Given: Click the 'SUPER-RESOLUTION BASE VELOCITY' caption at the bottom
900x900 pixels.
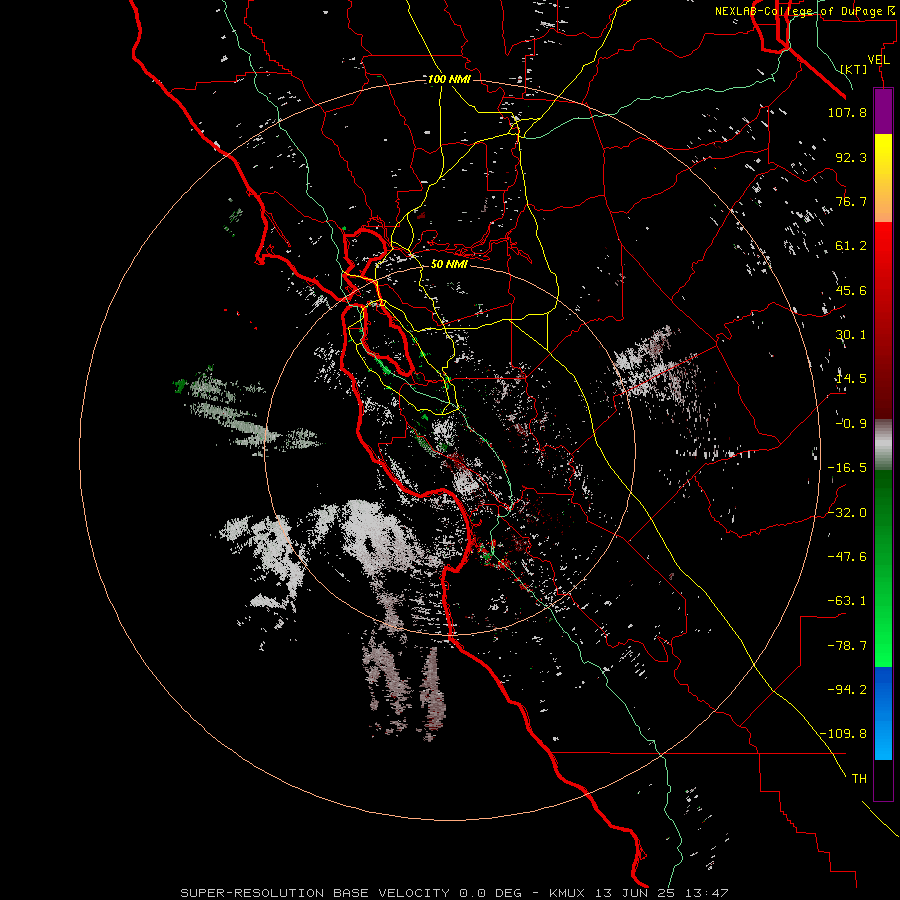Looking at the screenshot, I should point(315,893).
